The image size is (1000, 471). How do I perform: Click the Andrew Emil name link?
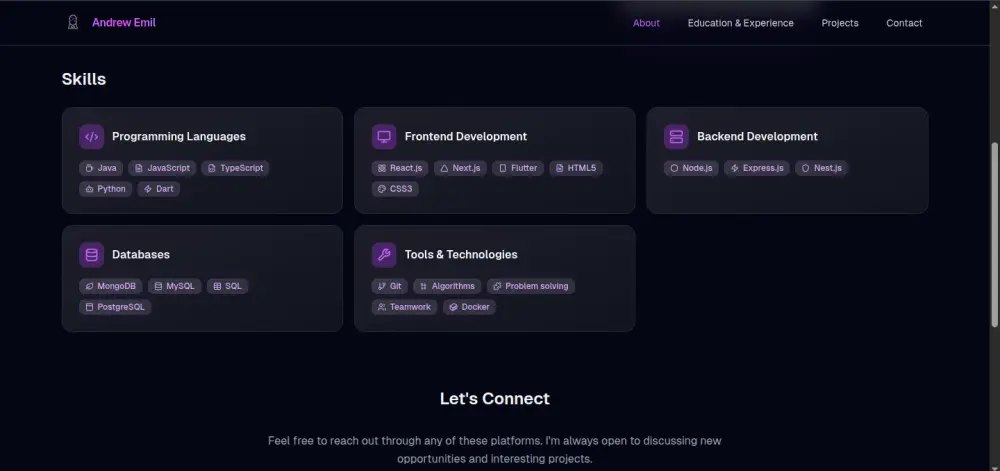[124, 23]
